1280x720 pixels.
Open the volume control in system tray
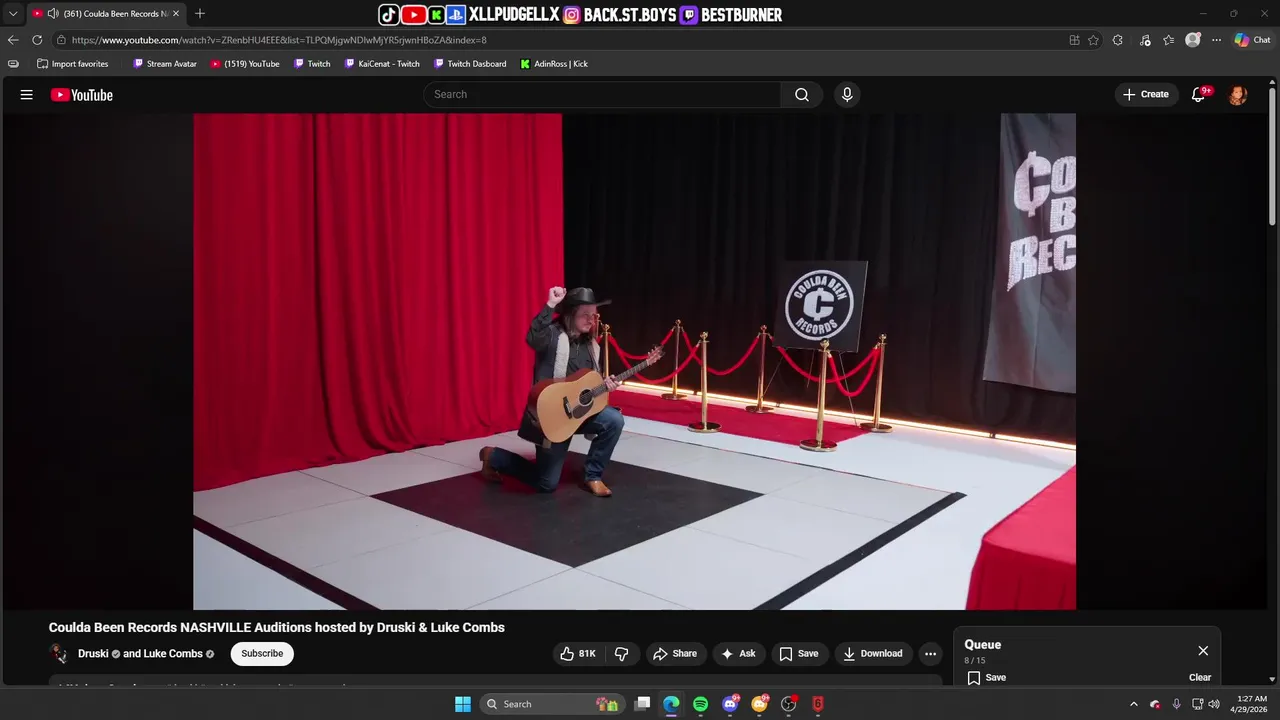point(1214,704)
